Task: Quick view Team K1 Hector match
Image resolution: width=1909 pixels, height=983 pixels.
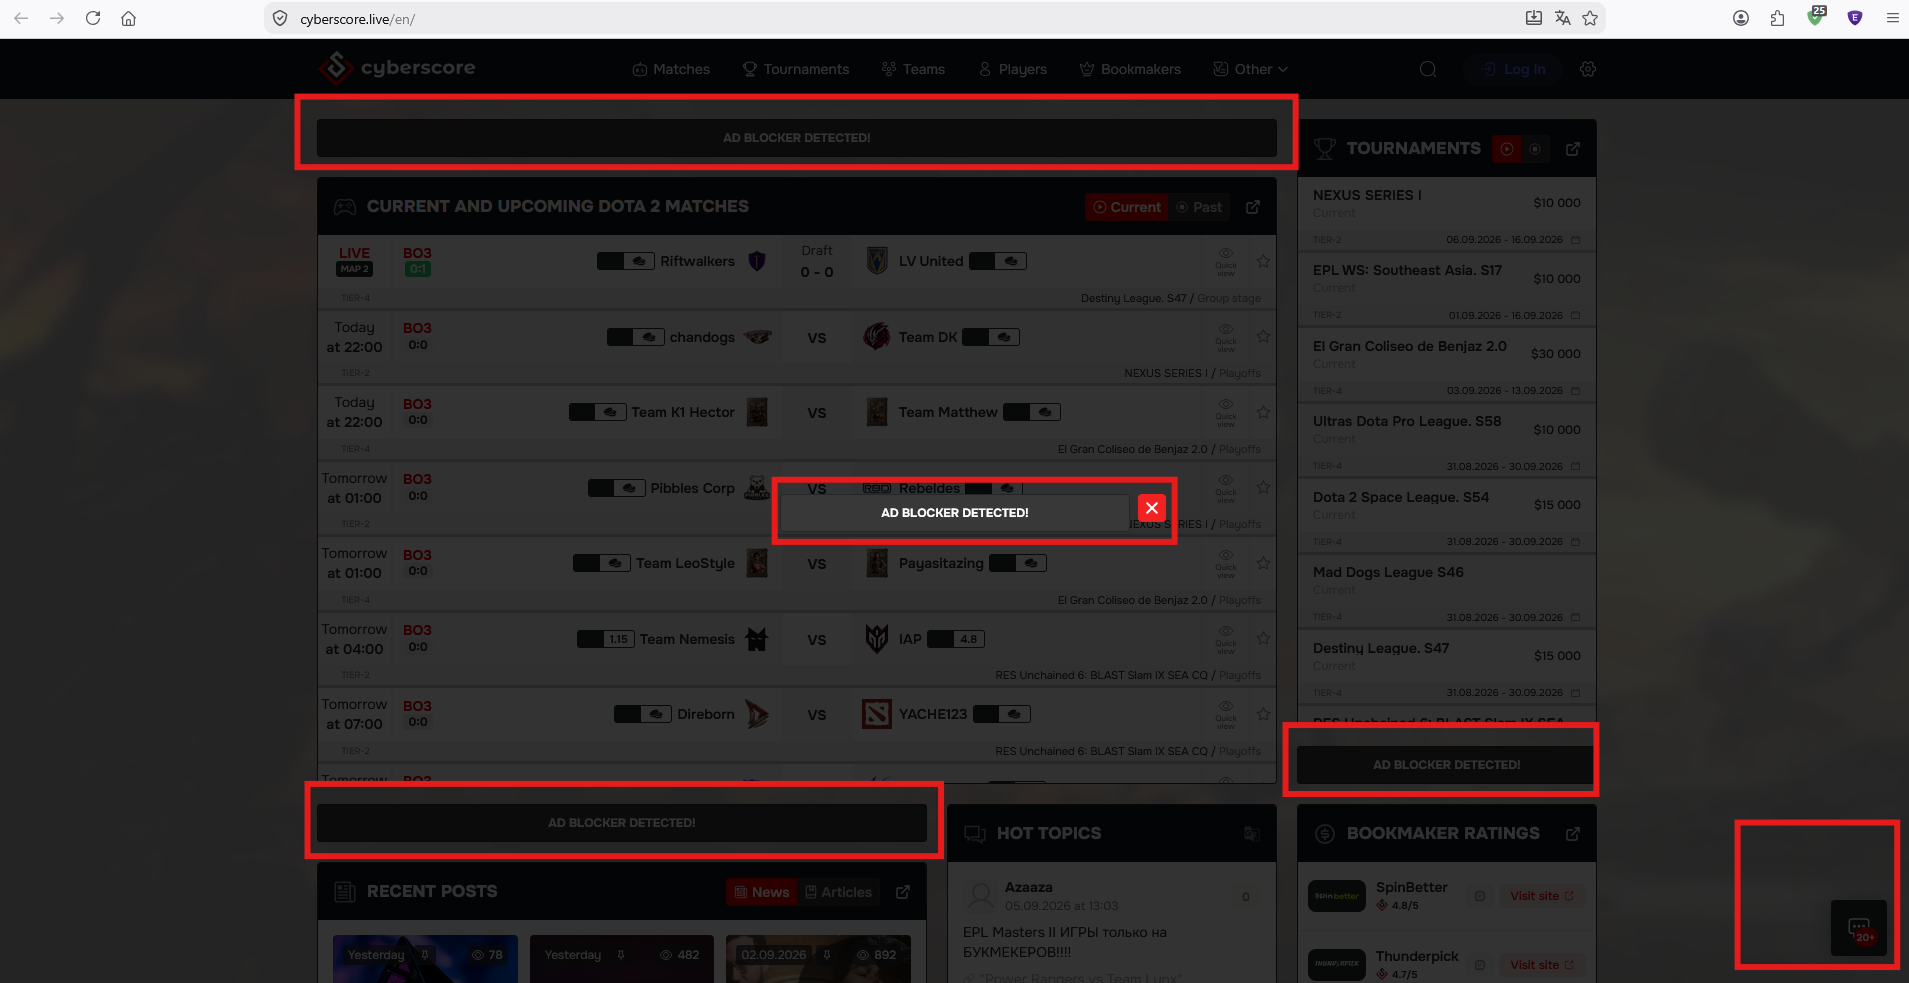Action: tap(1226, 412)
